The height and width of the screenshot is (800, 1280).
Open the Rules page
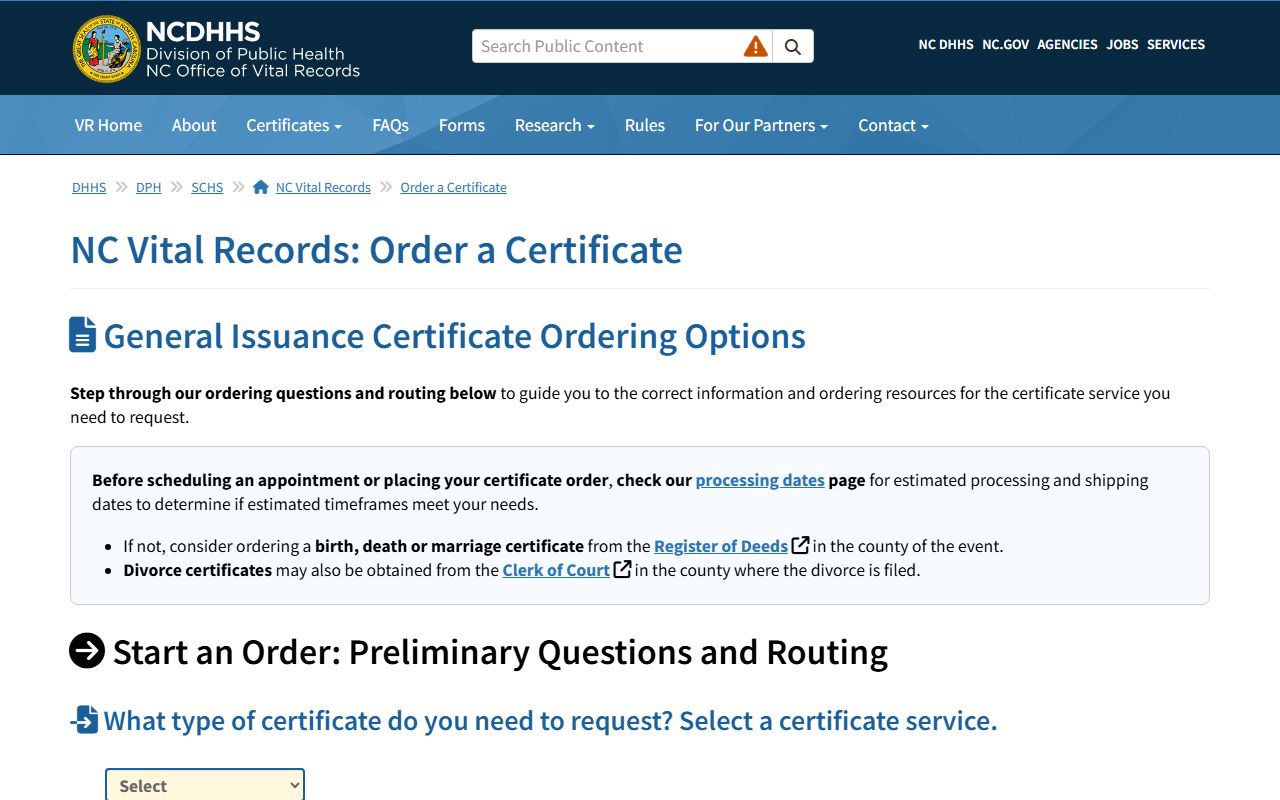coord(645,125)
